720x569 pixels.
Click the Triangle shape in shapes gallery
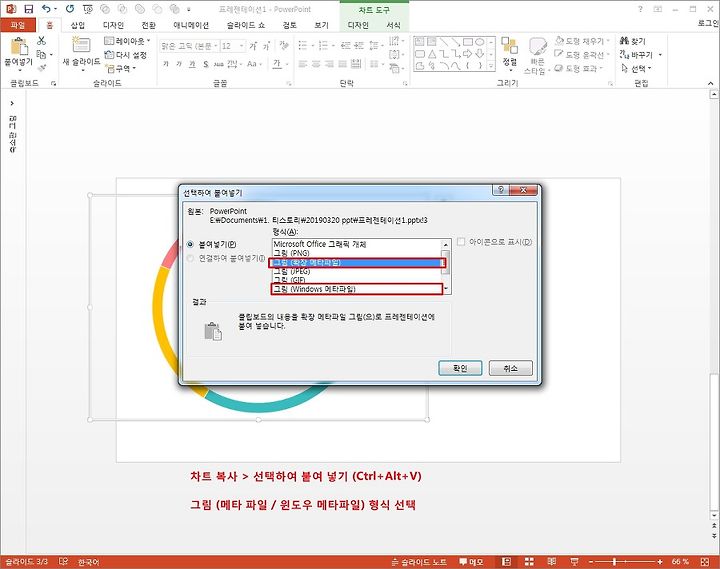432,54
